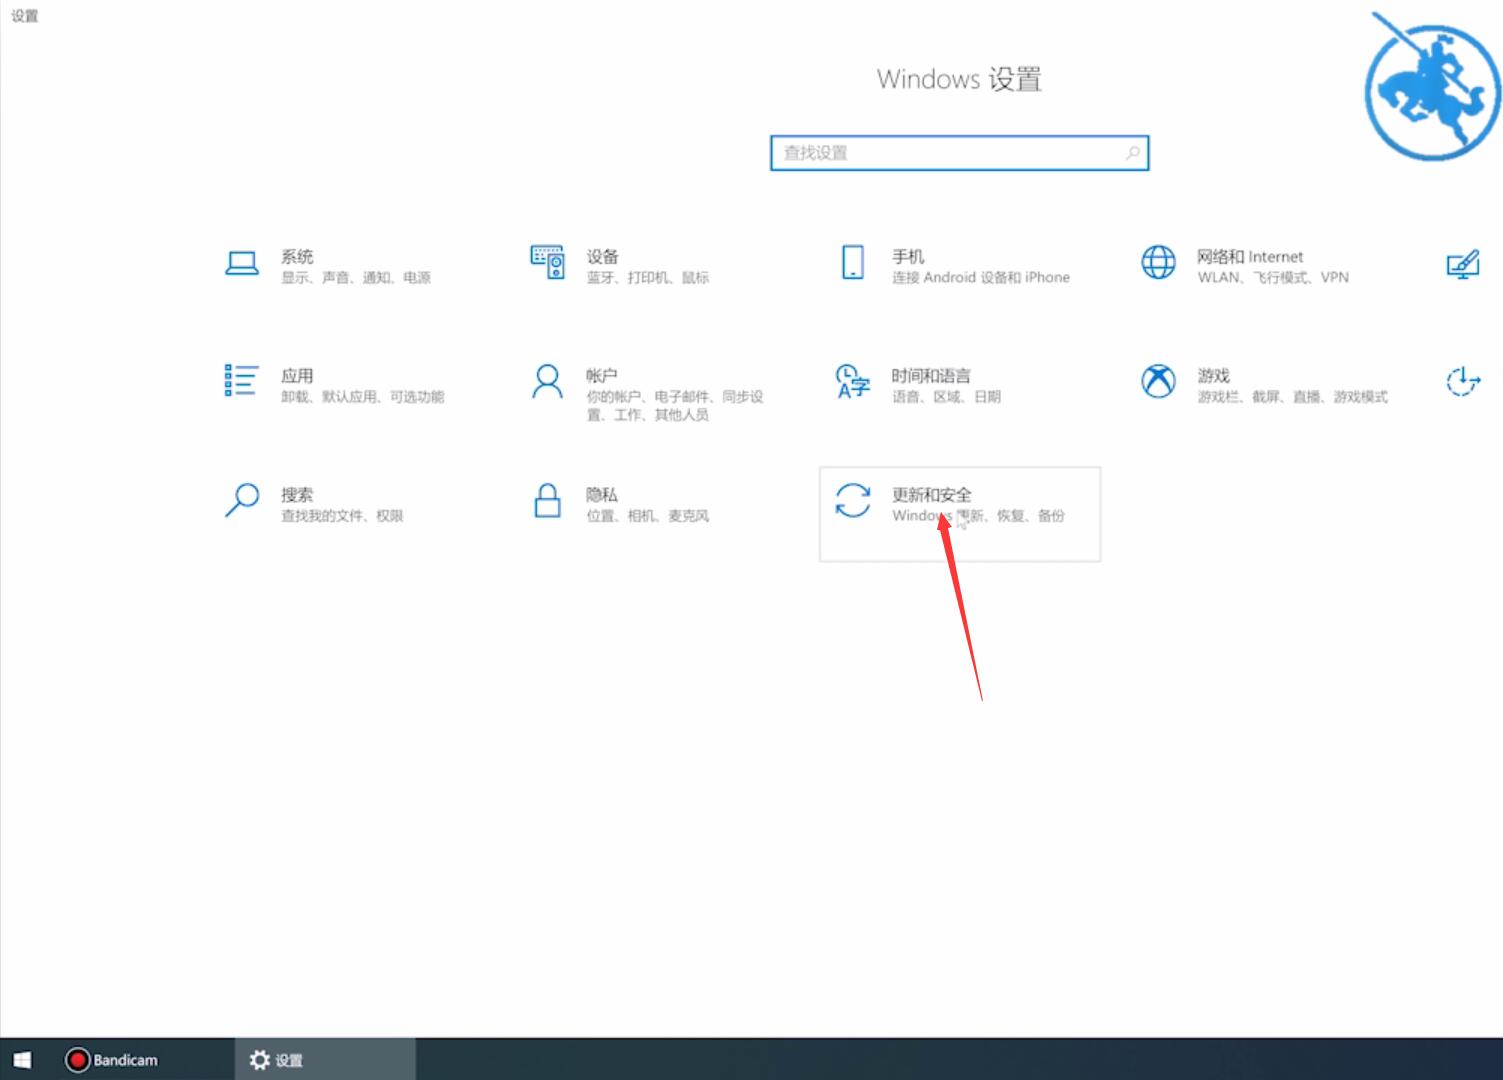Open the Ease of Access clock-arrow icon
Viewport: 1503px width, 1080px height.
(1463, 381)
